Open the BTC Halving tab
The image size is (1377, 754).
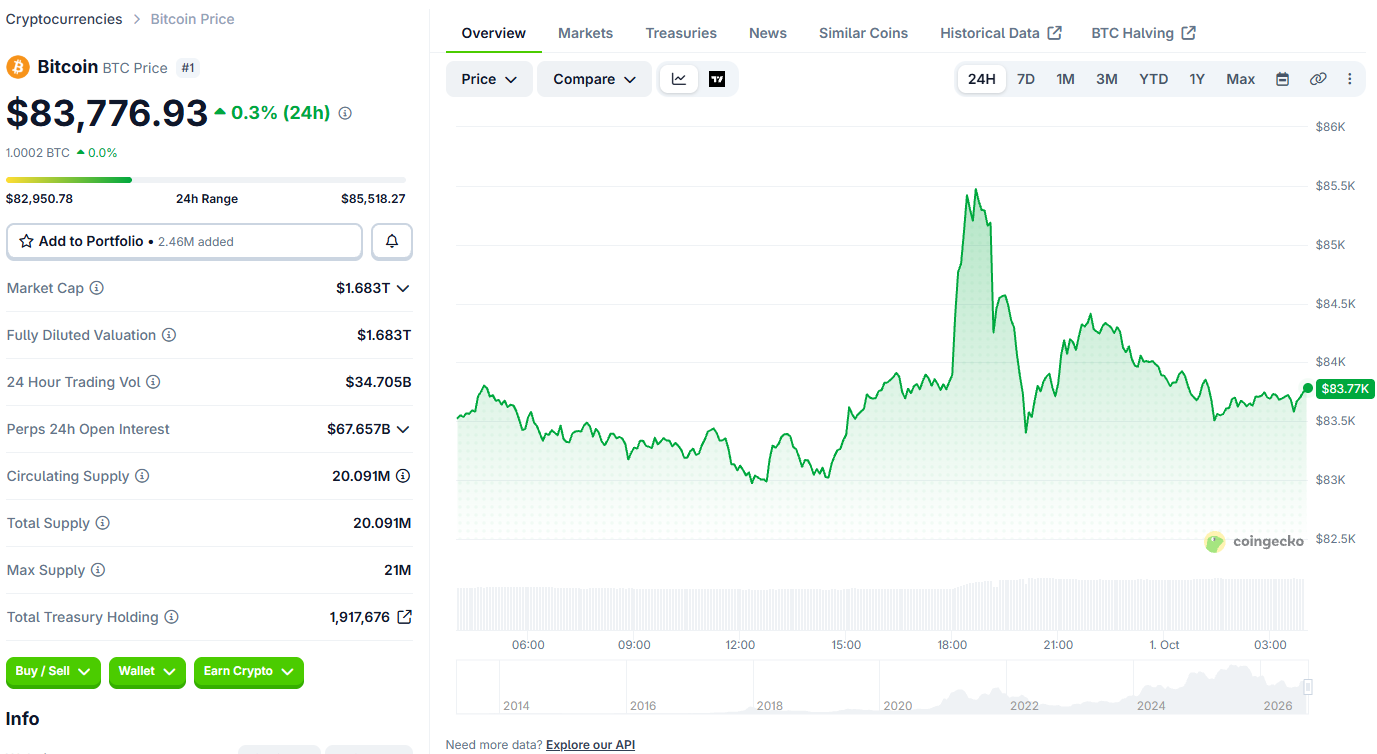click(x=1144, y=33)
